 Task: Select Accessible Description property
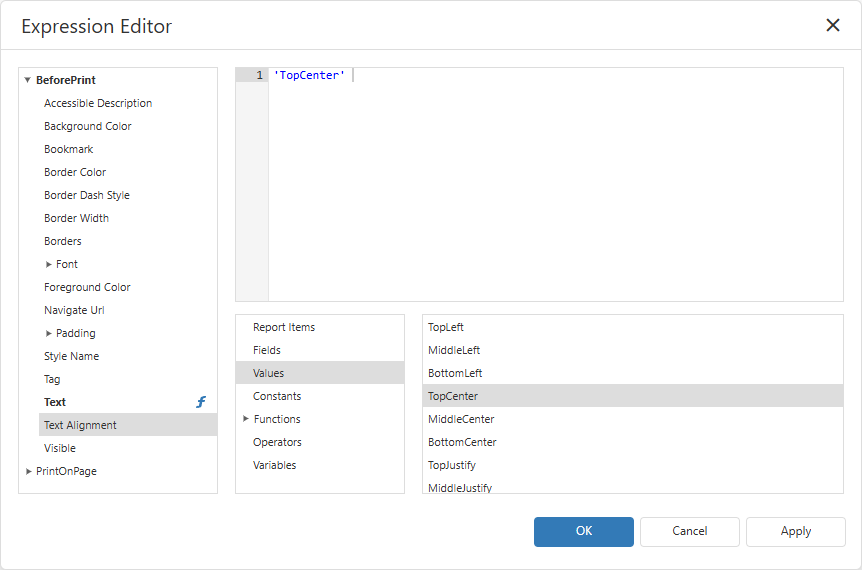coord(98,103)
